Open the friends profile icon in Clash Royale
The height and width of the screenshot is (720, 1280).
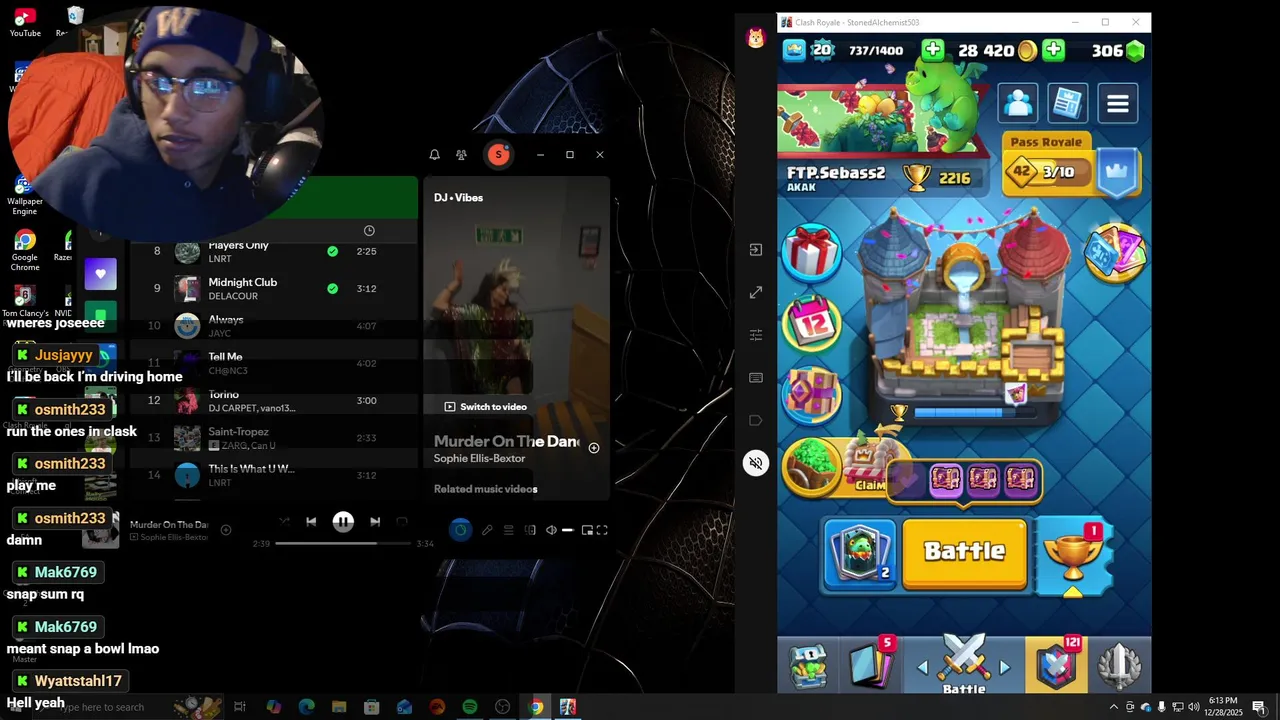[x=1018, y=102]
